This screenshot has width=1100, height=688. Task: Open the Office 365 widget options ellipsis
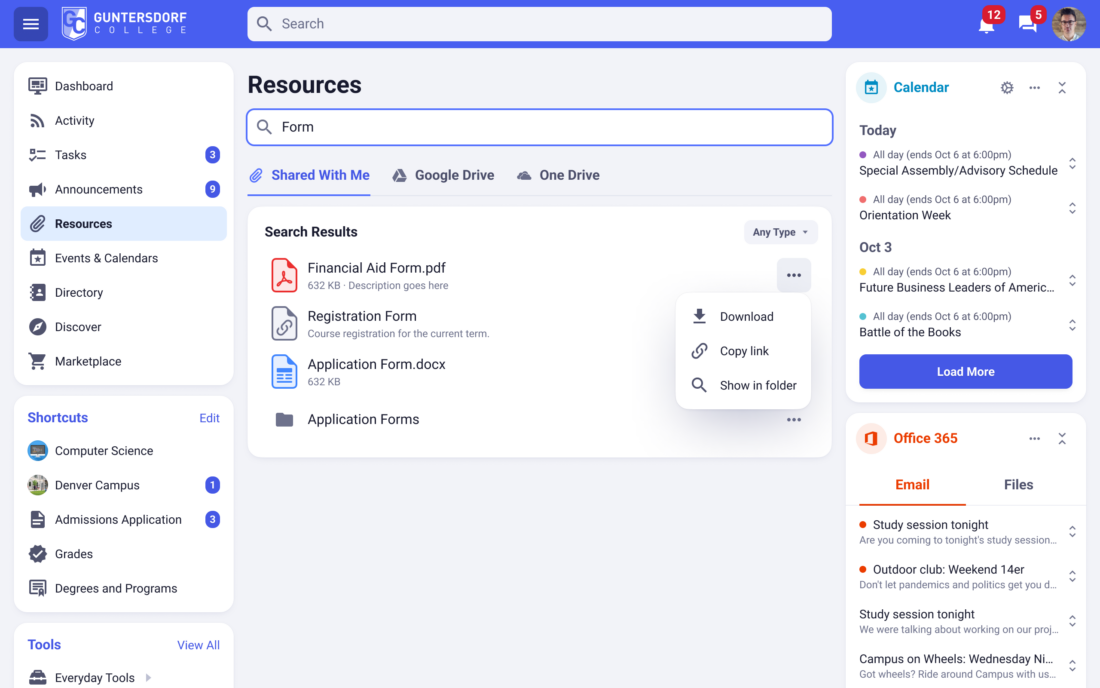click(x=1034, y=438)
